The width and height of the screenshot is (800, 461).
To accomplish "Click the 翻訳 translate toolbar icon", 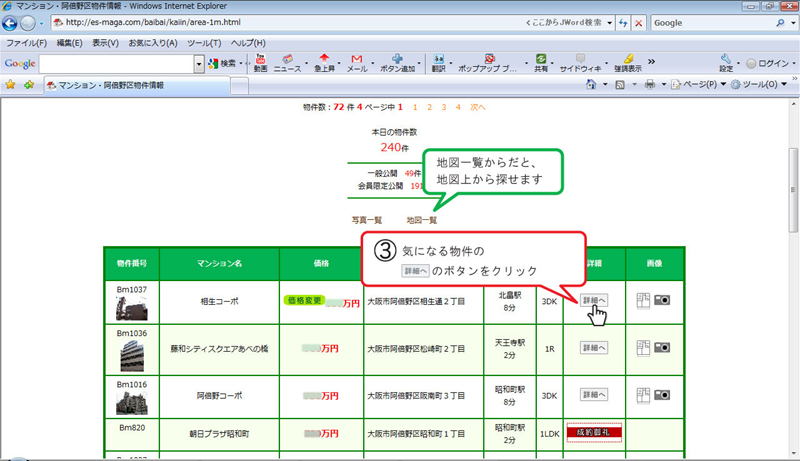I will pyautogui.click(x=438, y=63).
